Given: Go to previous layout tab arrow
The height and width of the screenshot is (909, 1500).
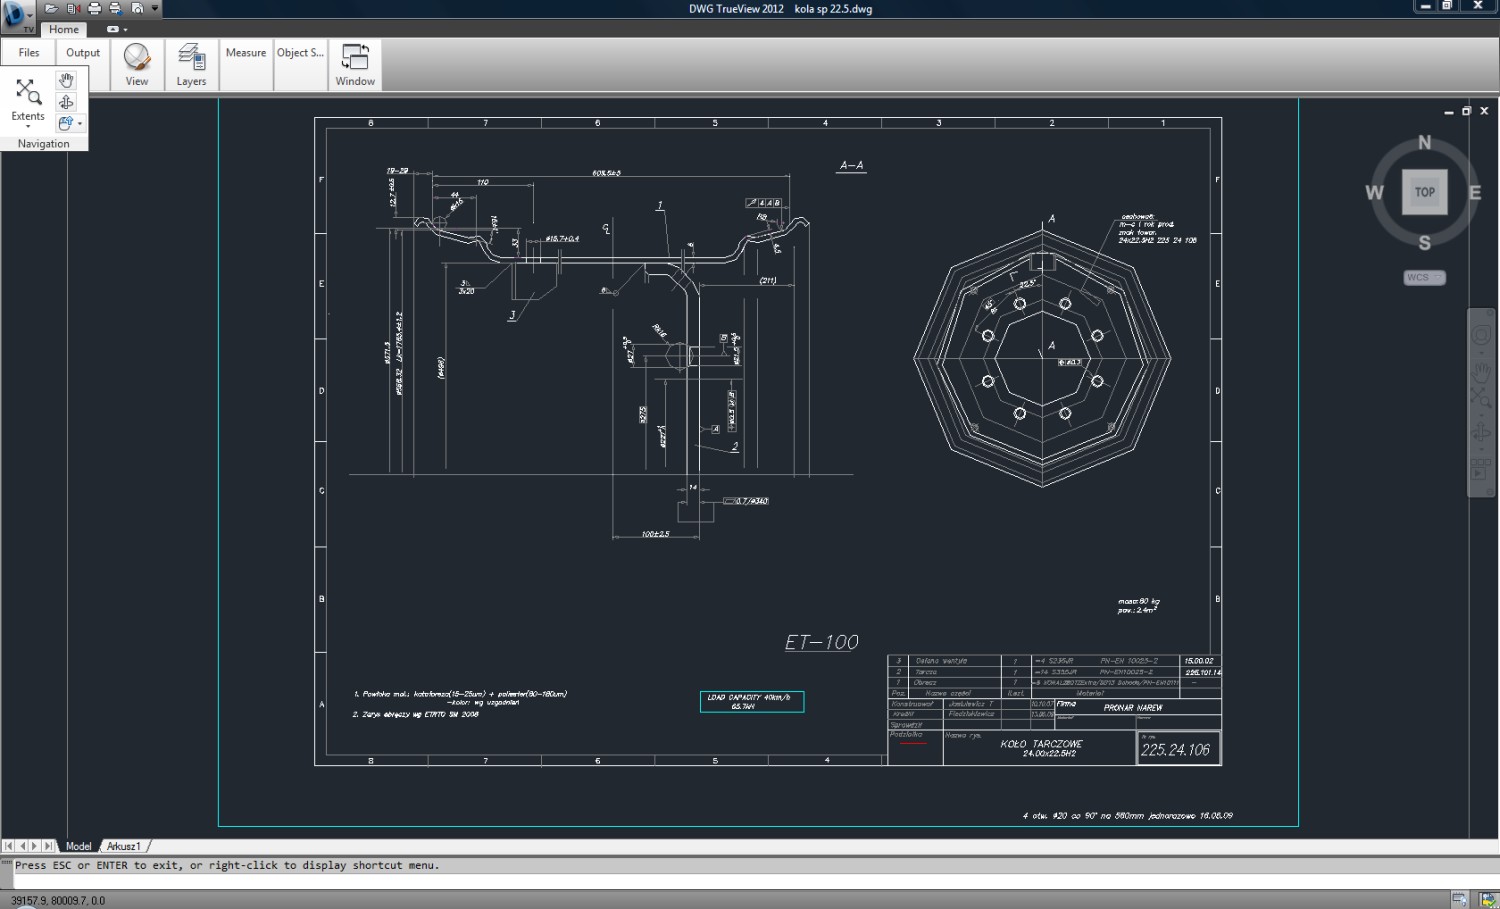Looking at the screenshot, I should point(22,846).
